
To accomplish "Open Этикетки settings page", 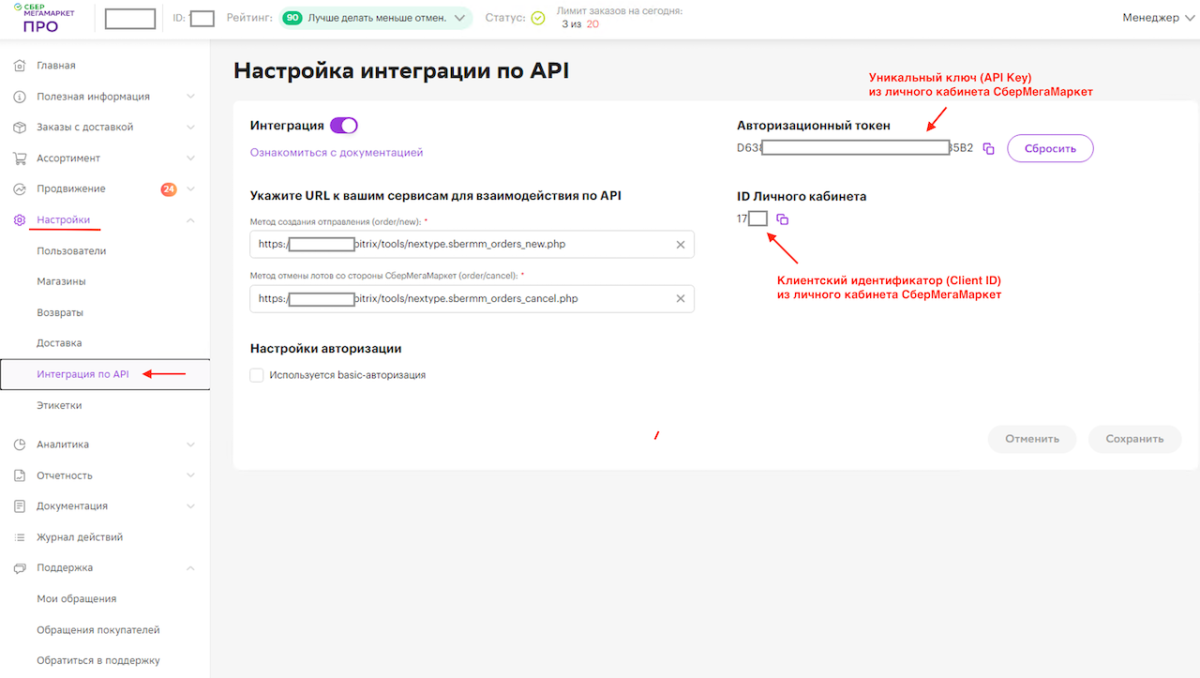I will click(59, 406).
